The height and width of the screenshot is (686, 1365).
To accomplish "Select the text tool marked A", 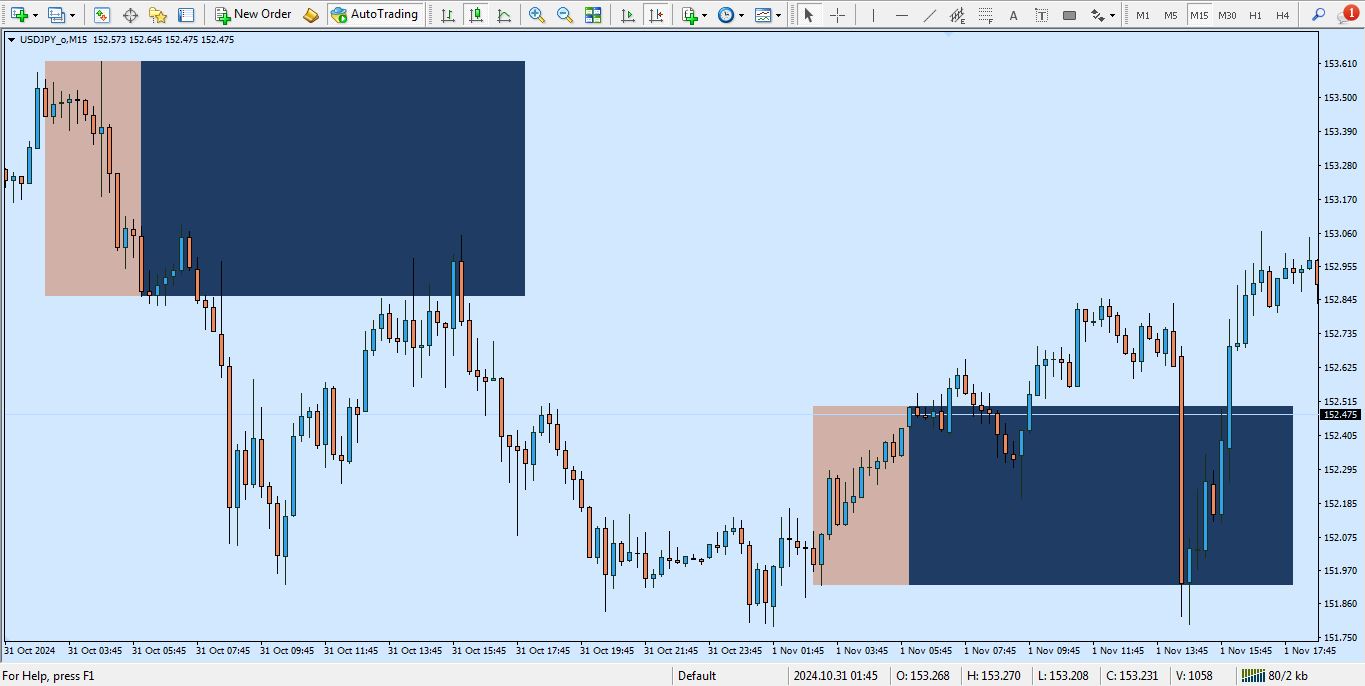I will 1013,15.
